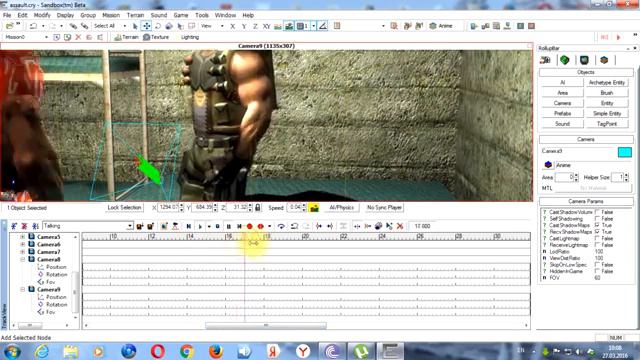Select the Rotate object tool
The width and height of the screenshot is (640, 360).
click(x=158, y=26)
